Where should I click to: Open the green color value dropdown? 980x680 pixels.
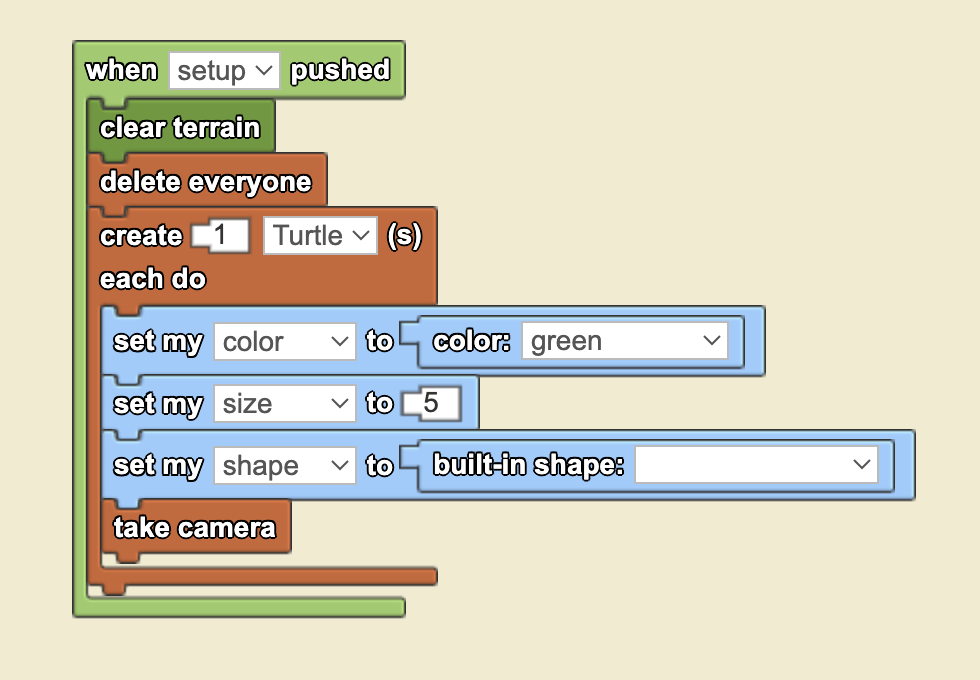point(625,341)
